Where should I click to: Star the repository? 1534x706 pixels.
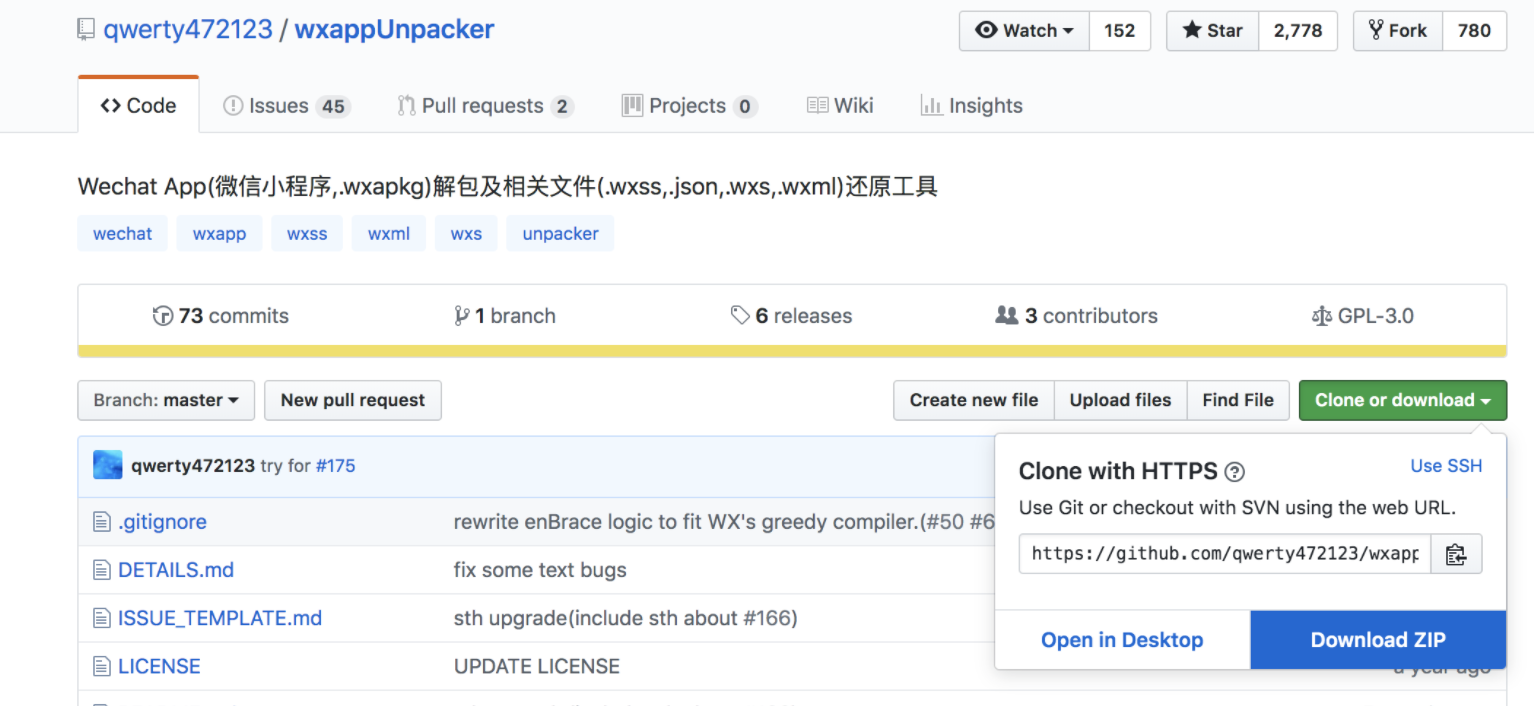coord(1212,31)
